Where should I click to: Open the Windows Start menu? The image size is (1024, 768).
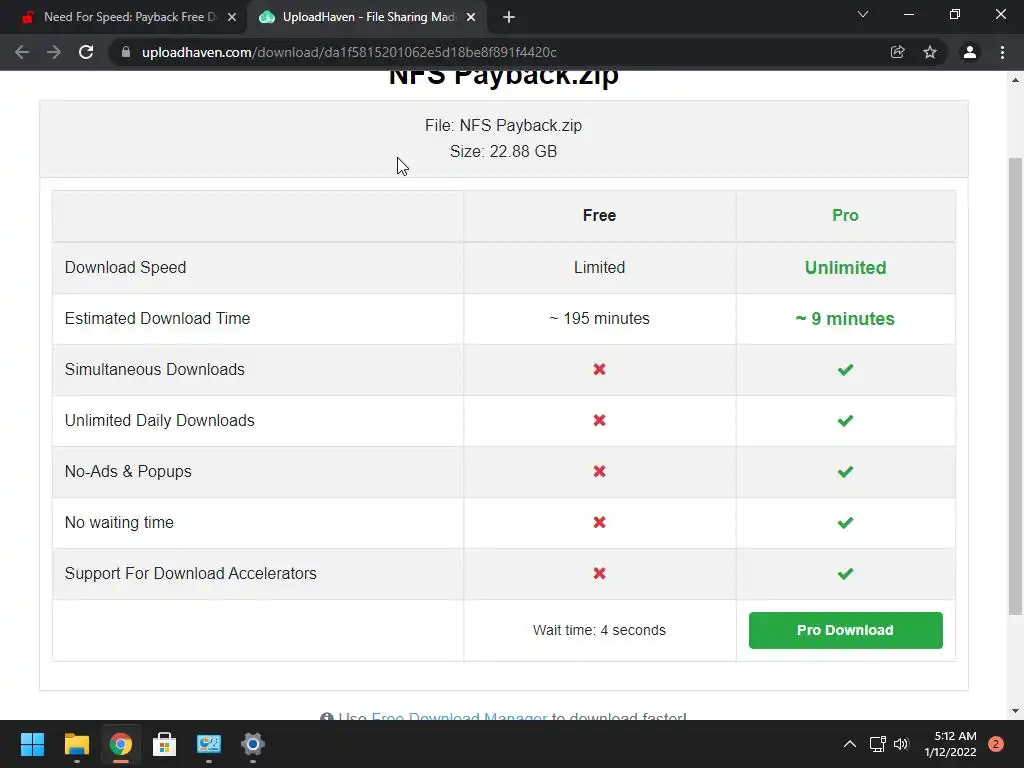pos(32,744)
